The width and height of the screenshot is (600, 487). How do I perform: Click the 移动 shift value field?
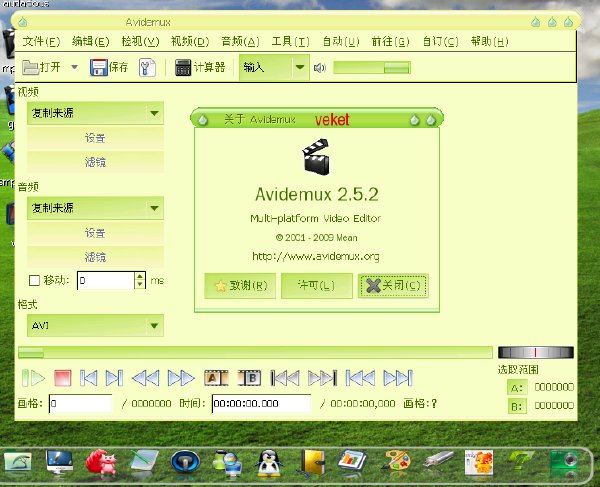[x=106, y=280]
